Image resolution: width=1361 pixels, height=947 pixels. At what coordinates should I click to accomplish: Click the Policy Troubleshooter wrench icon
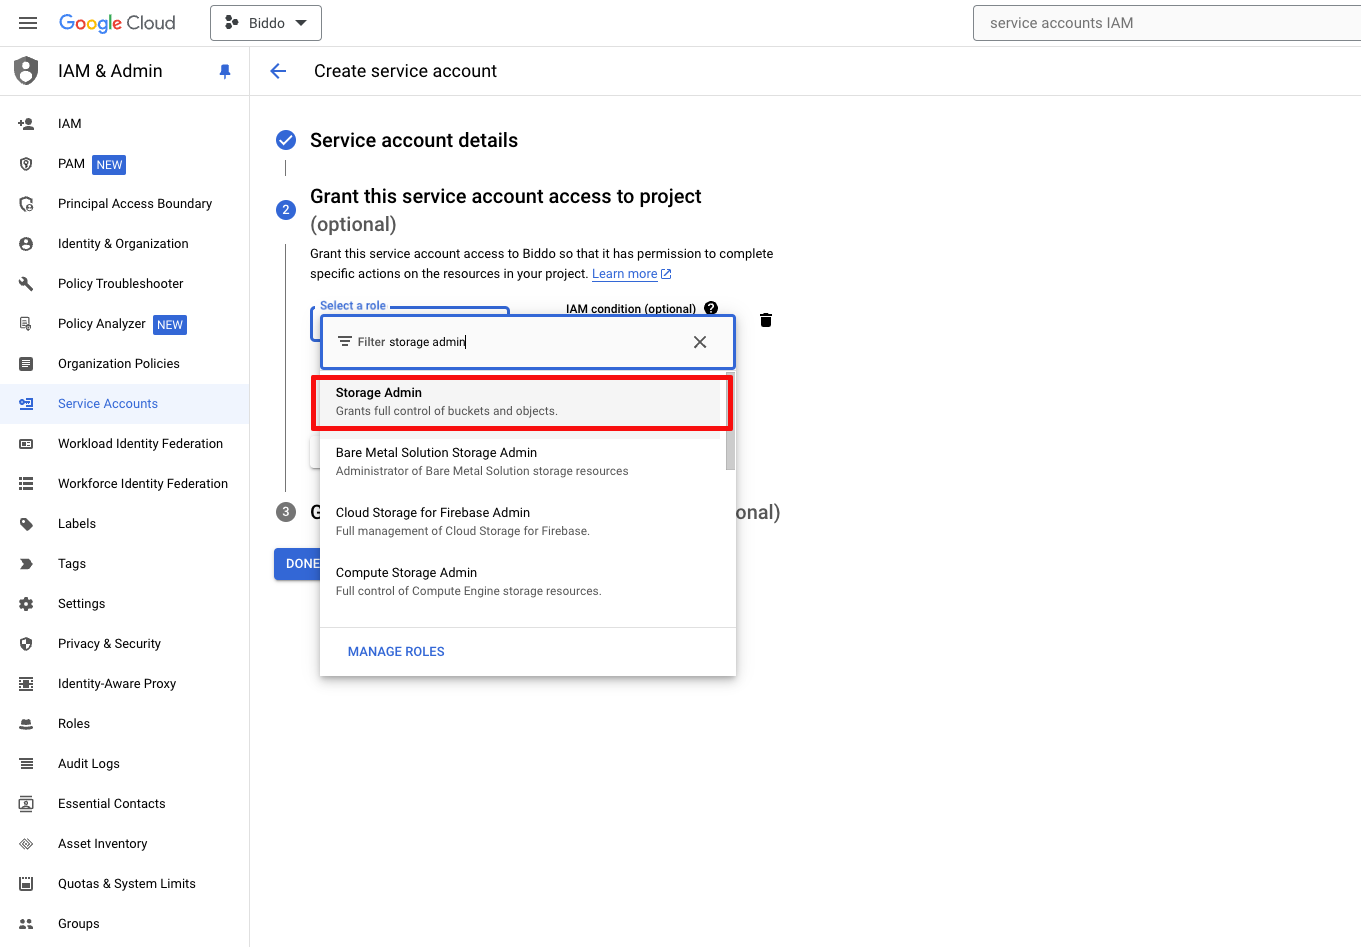tap(26, 284)
